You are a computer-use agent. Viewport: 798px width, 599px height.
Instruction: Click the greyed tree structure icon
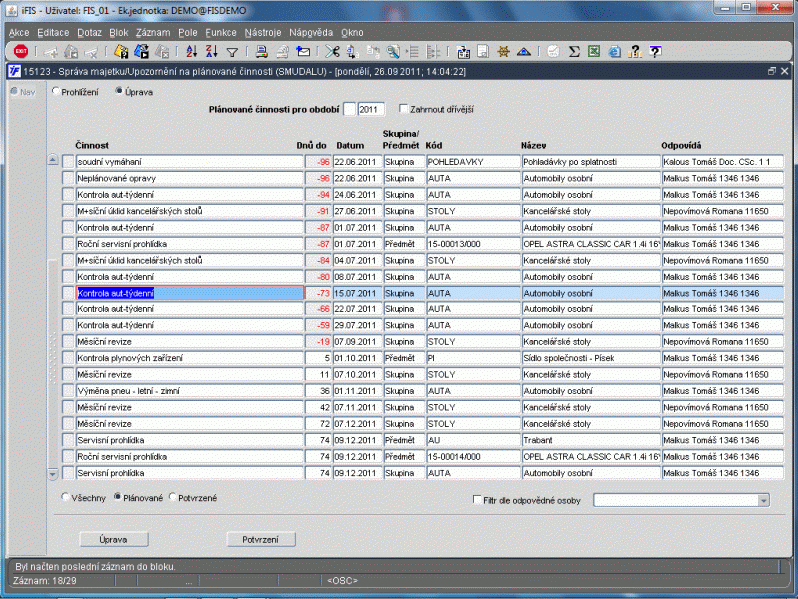(433, 51)
